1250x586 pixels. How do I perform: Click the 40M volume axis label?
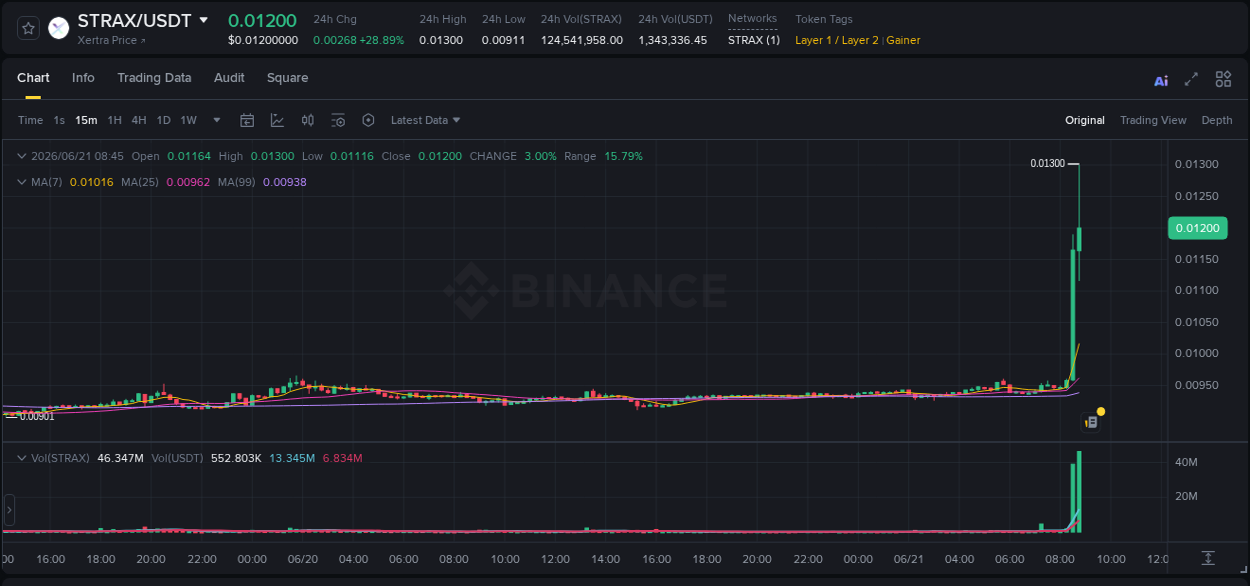tap(1187, 463)
